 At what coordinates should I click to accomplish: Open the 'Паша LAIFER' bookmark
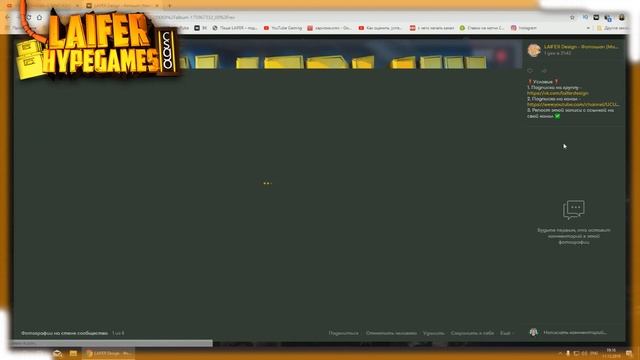click(235, 28)
